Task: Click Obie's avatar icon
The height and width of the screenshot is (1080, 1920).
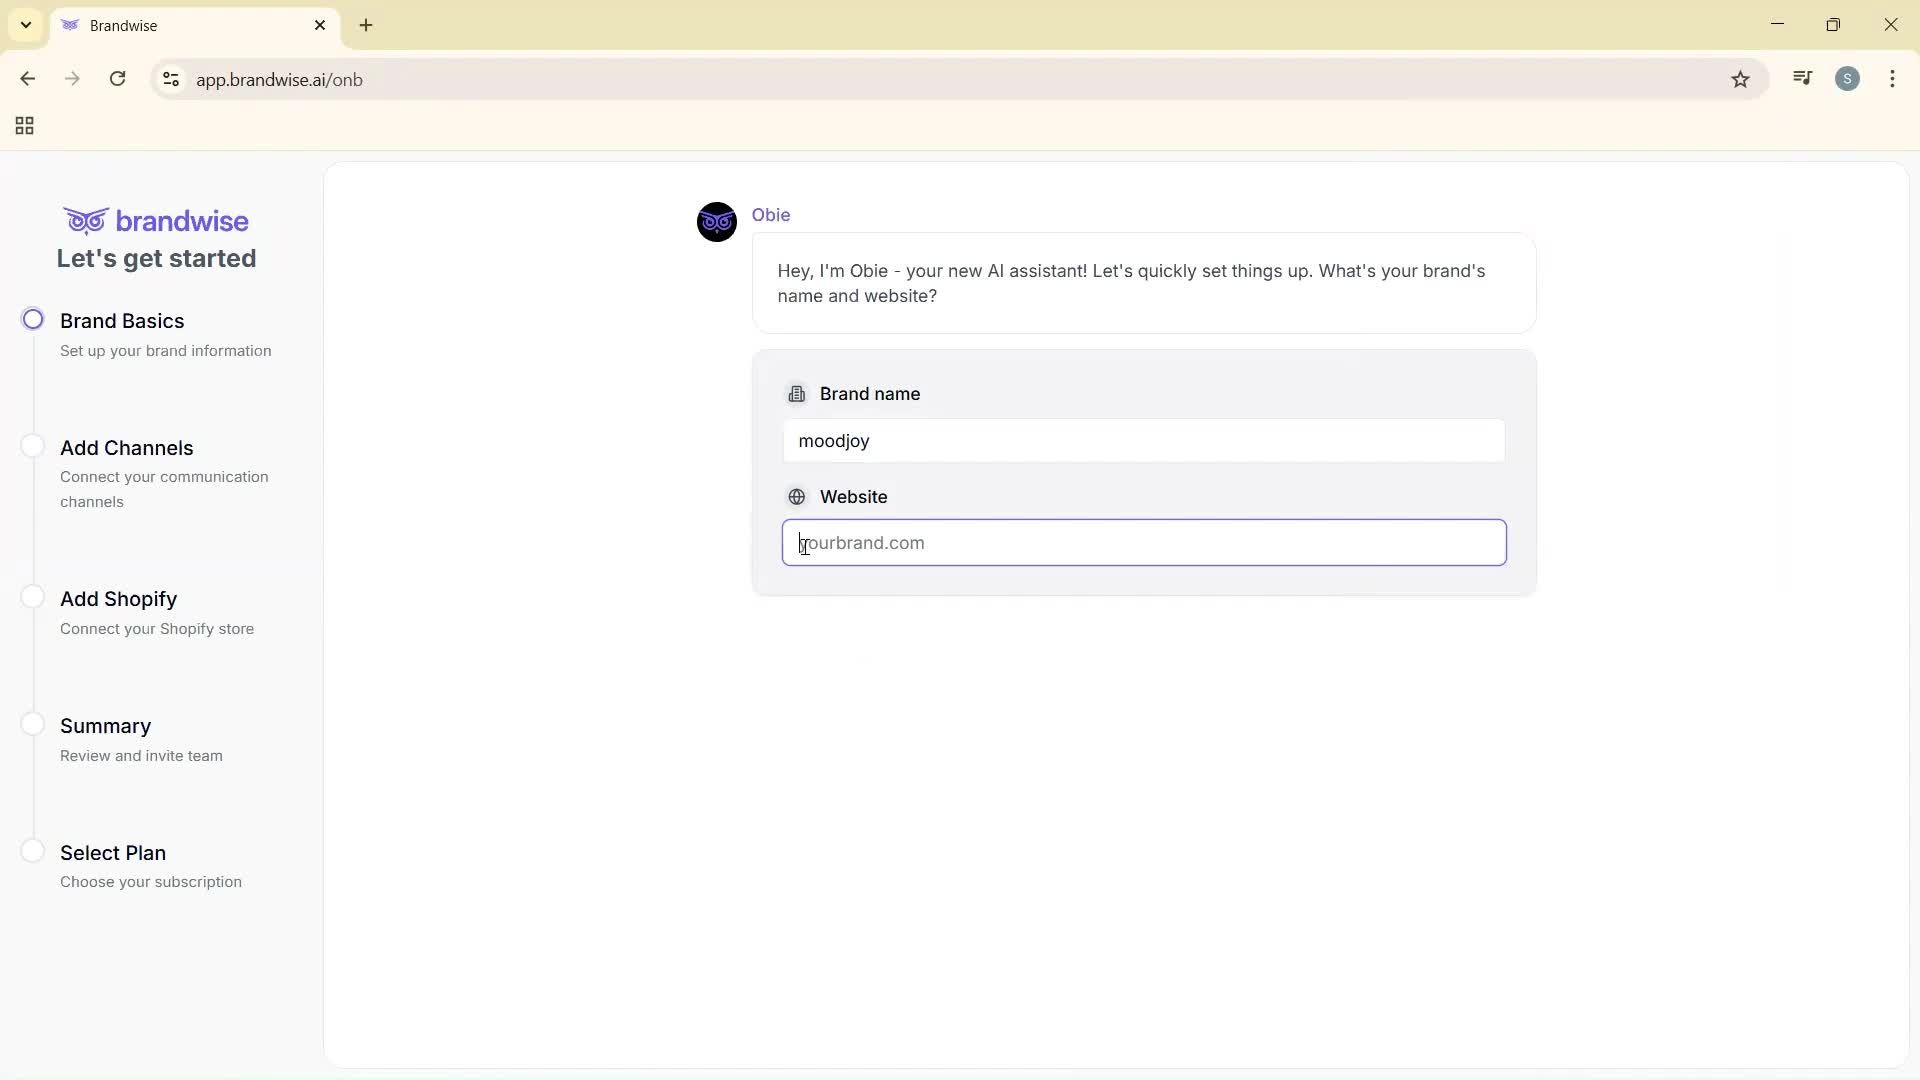Action: pos(716,222)
